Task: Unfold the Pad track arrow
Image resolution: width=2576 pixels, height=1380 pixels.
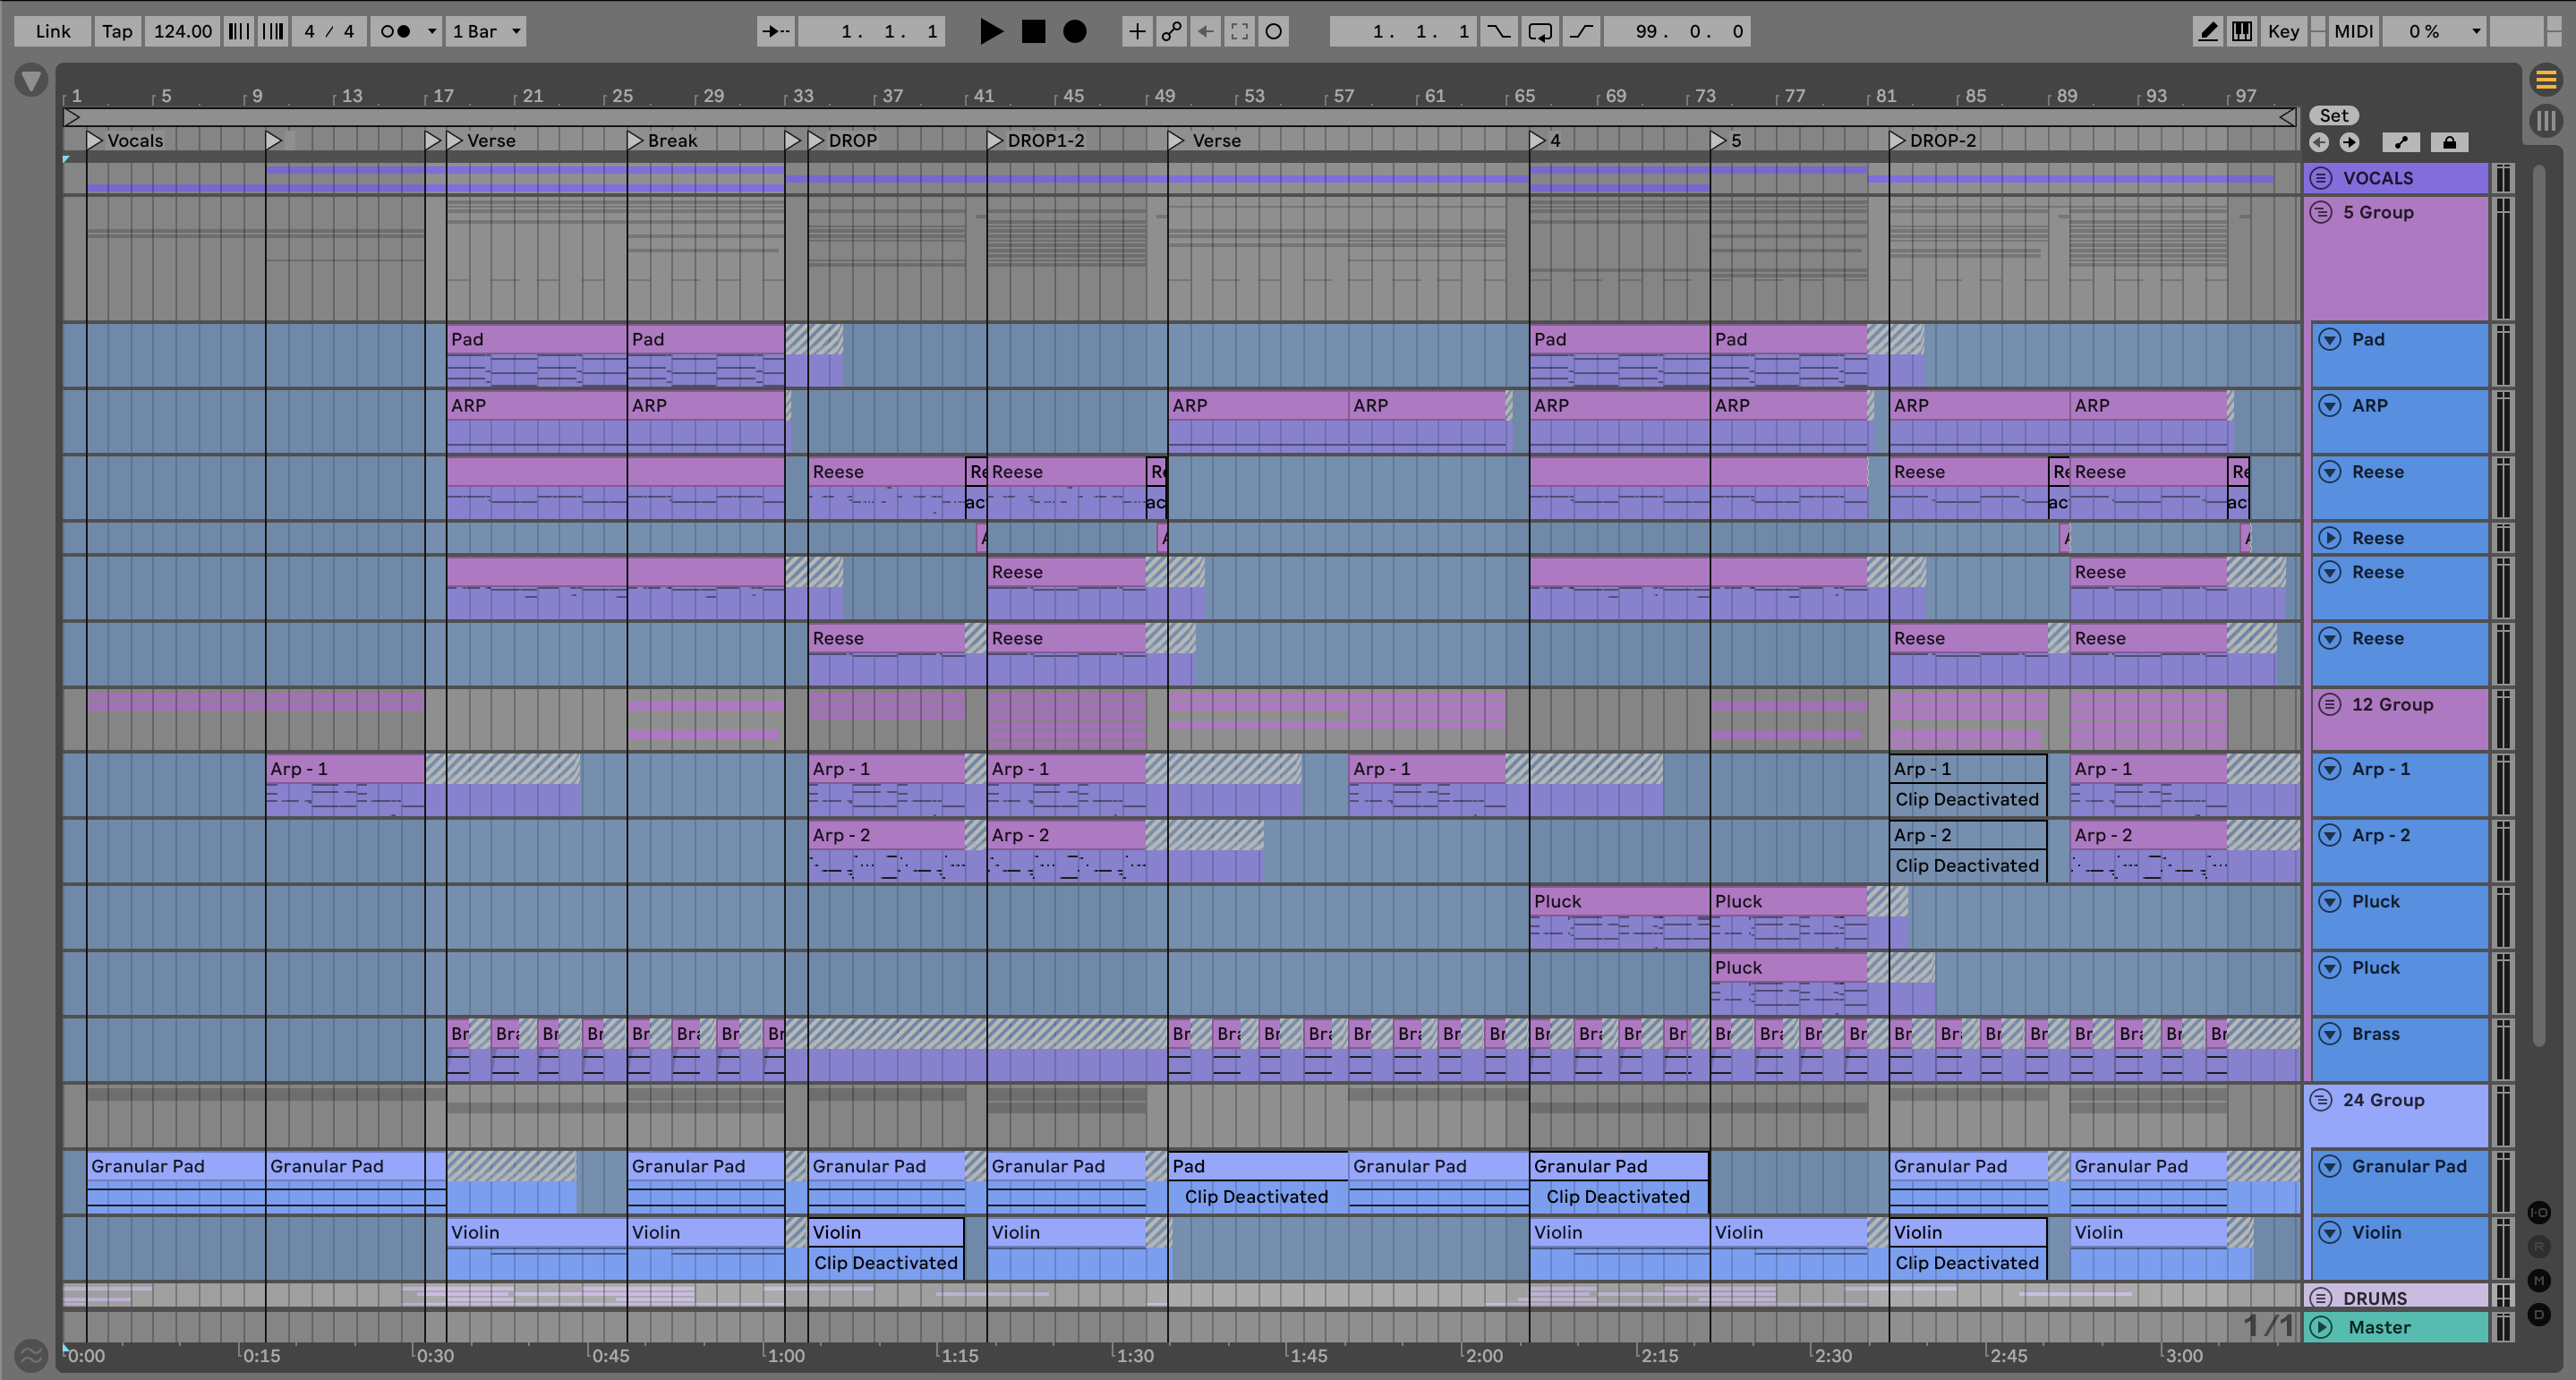Action: pyautogui.click(x=2329, y=339)
